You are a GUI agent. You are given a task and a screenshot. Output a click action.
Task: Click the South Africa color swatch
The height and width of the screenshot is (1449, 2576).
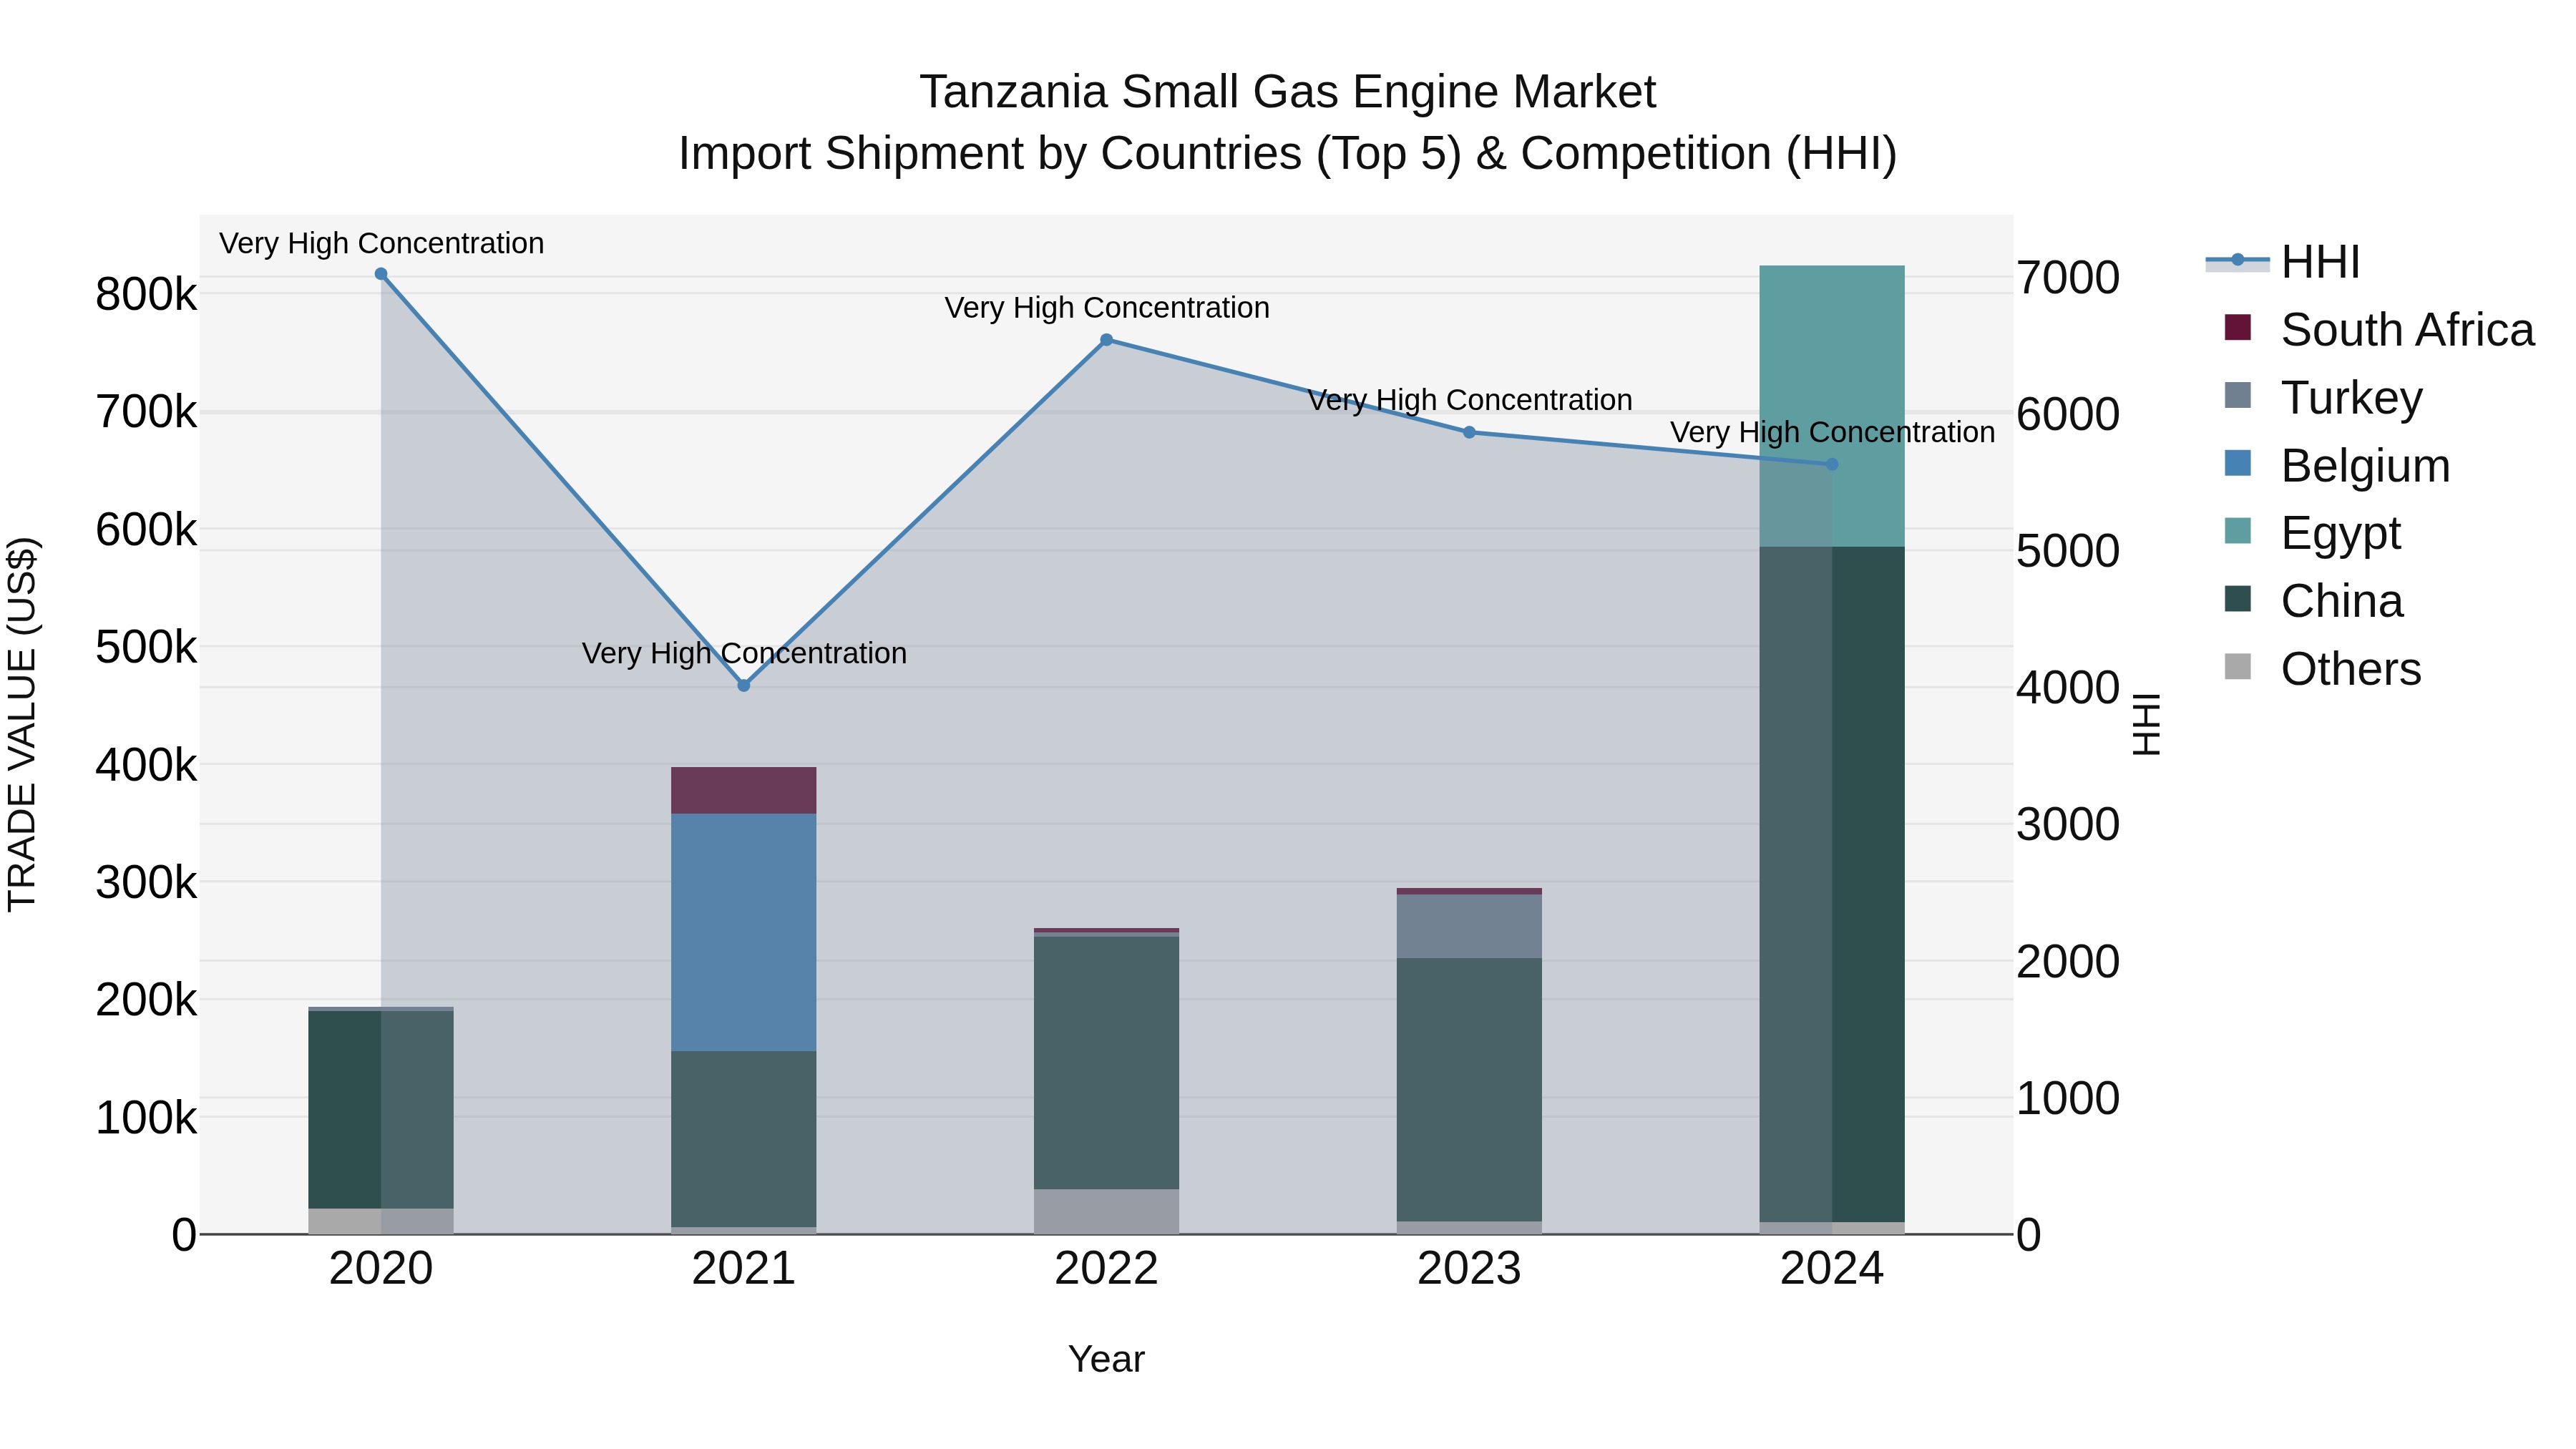2238,327
